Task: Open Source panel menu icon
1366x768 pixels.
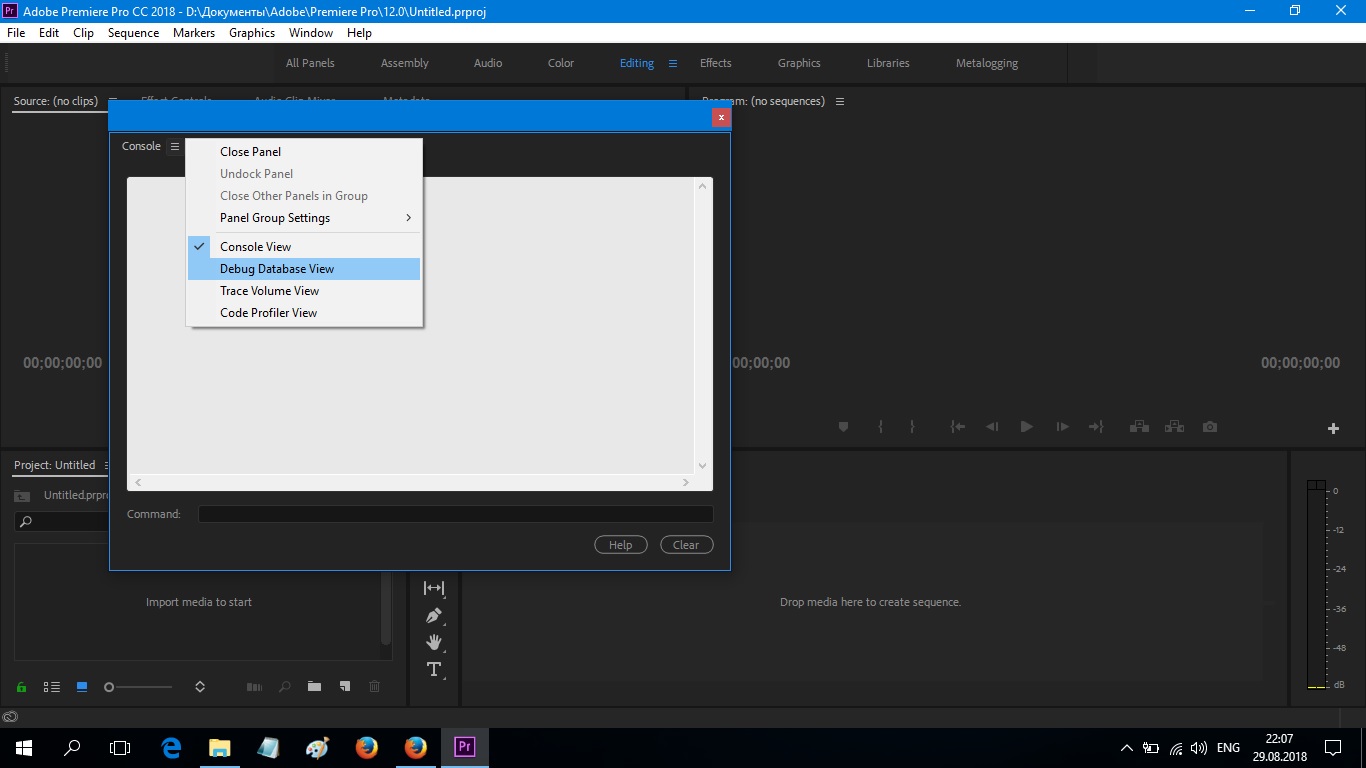Action: [x=113, y=101]
